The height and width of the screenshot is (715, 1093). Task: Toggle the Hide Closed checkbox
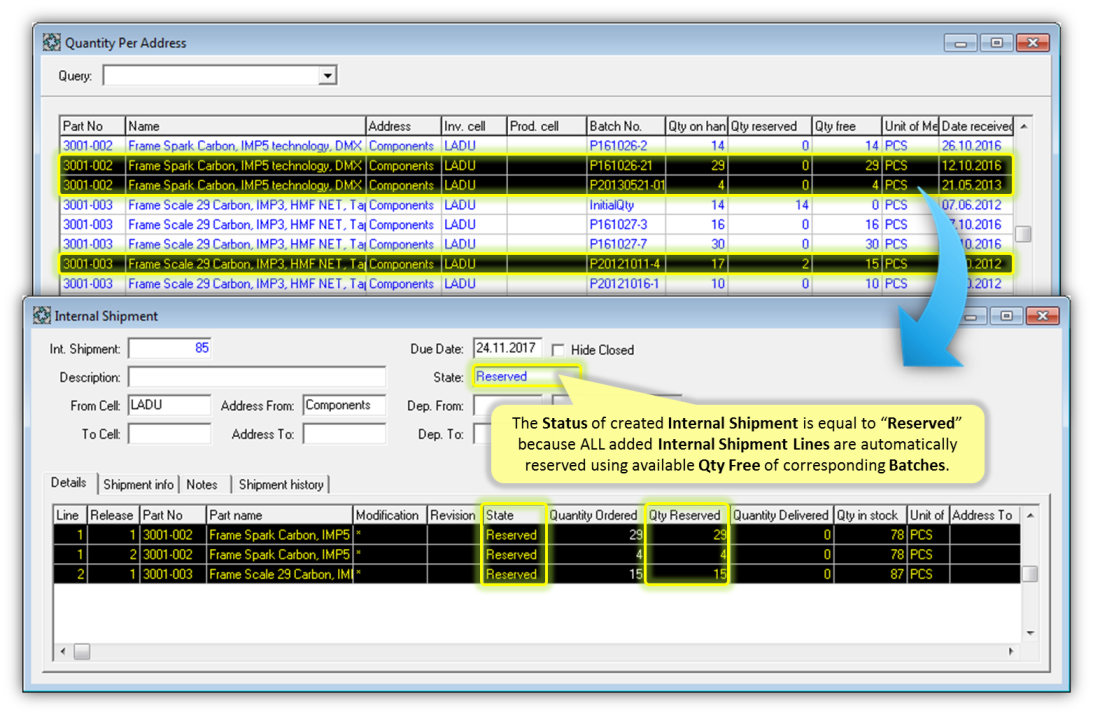click(558, 350)
